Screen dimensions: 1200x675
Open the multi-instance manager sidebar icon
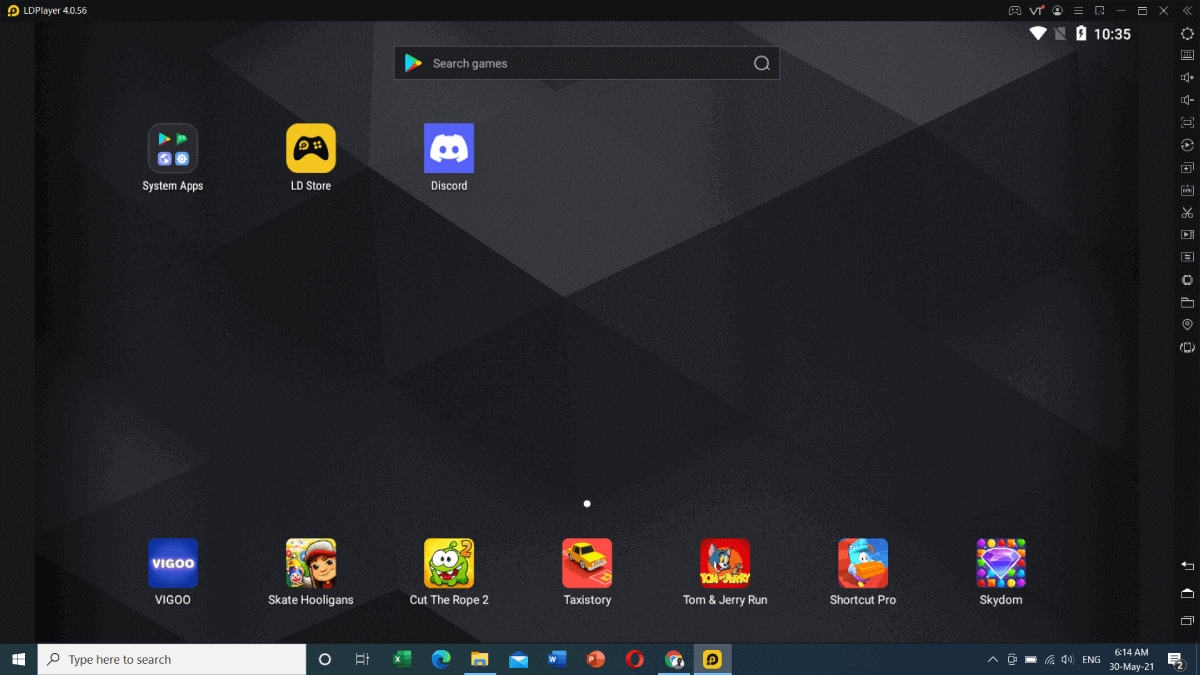(1187, 167)
